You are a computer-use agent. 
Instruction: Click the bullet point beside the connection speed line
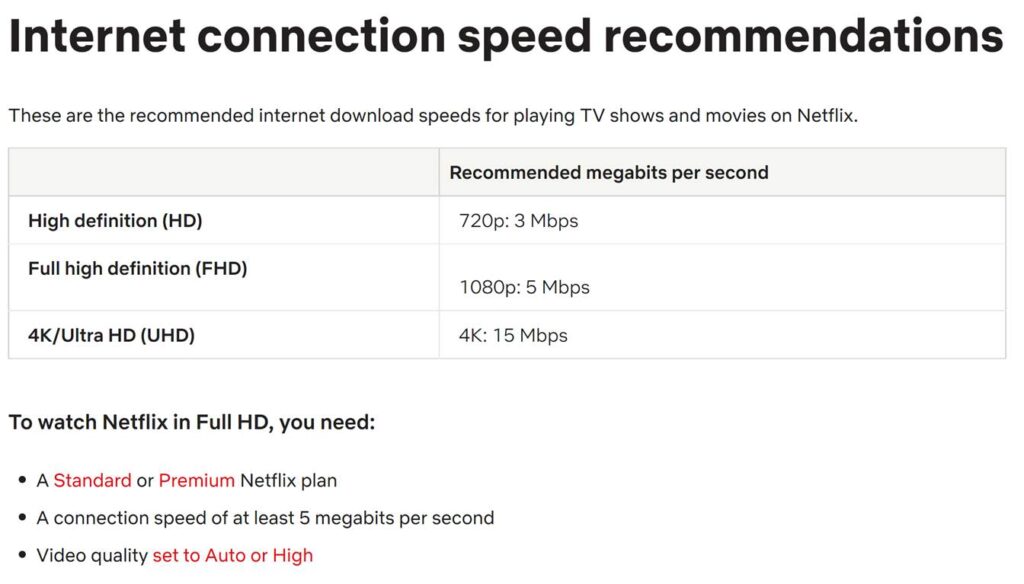(22, 518)
